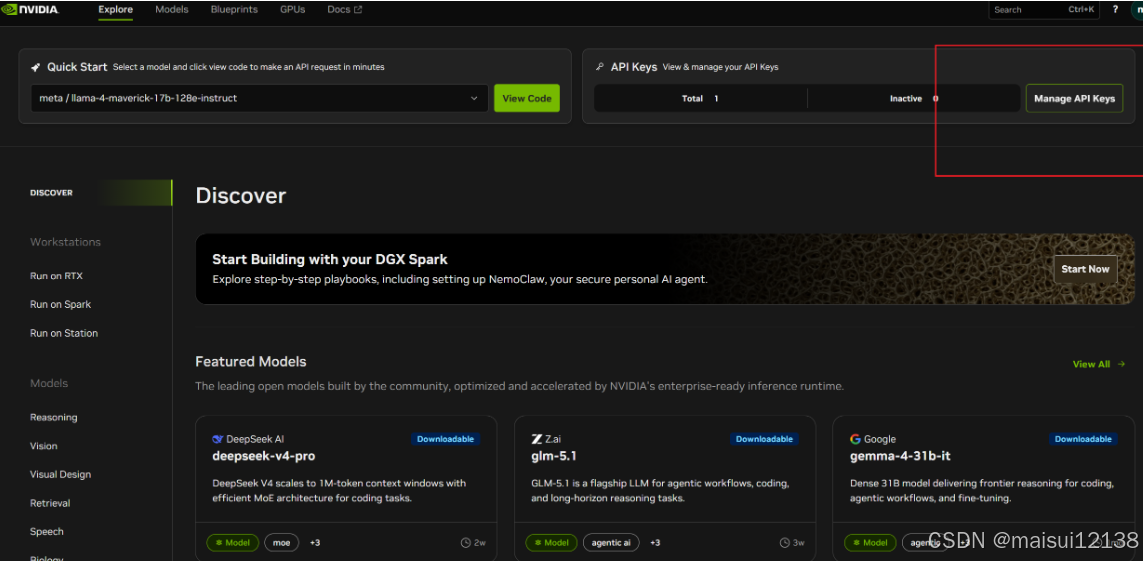1143x561 pixels.
Task: Open Run on RTX sidebar link
Action: tap(56, 276)
